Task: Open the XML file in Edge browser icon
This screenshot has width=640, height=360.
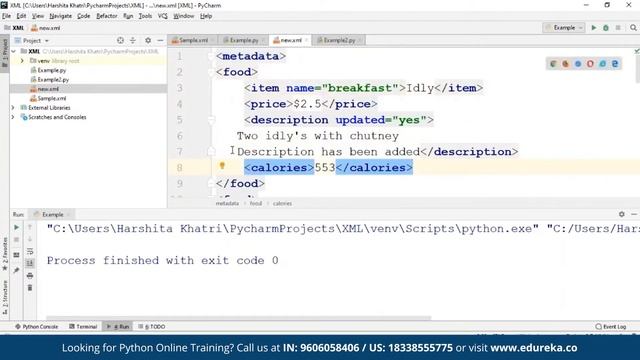Action: point(615,64)
